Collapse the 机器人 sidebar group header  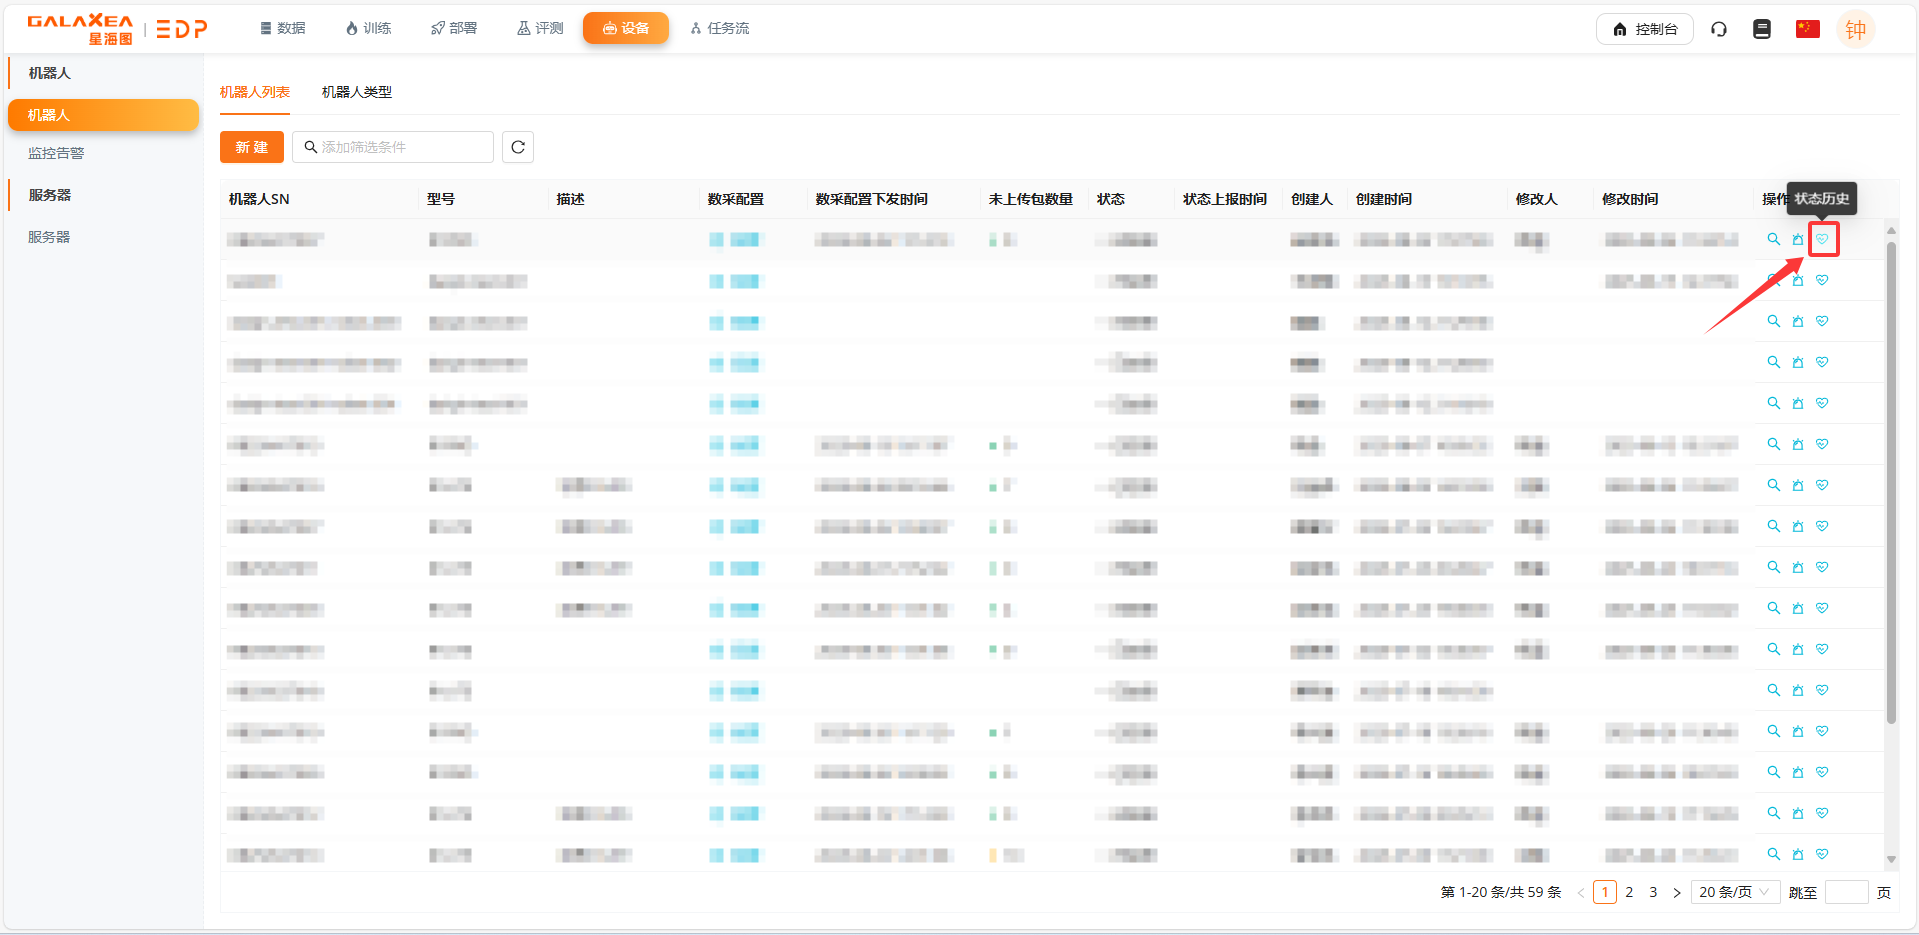(x=50, y=73)
